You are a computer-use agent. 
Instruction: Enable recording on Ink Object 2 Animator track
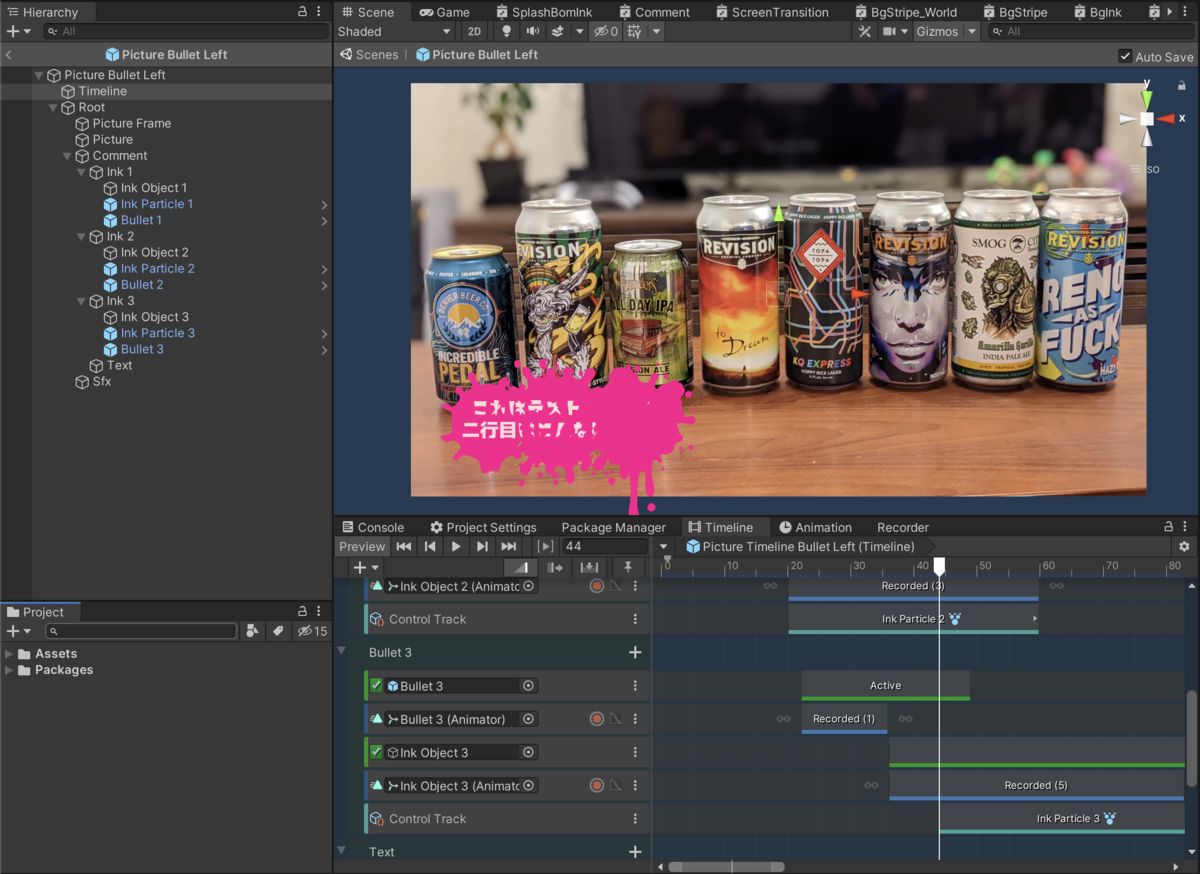[x=597, y=586]
